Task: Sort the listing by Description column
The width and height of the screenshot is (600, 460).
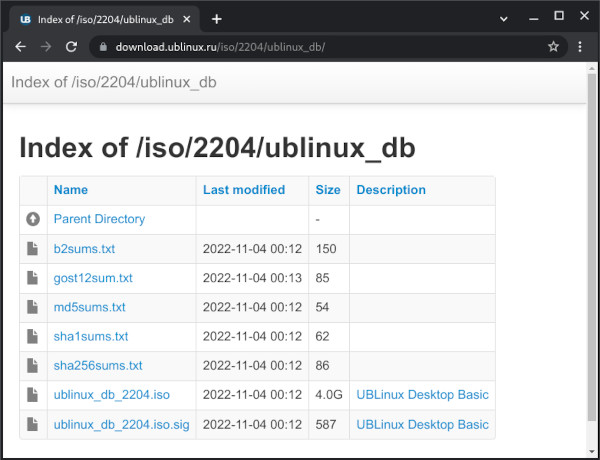Action: tap(391, 190)
